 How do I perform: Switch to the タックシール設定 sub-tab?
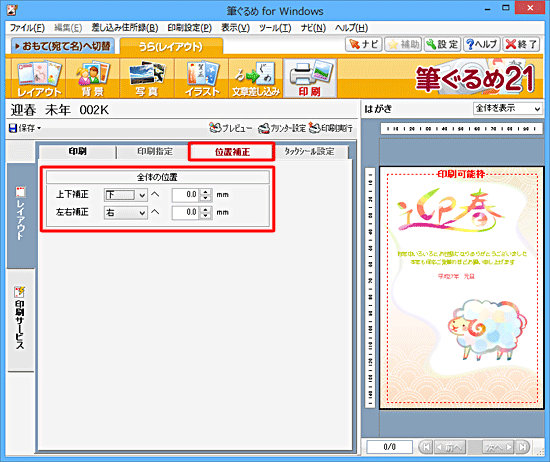[x=310, y=152]
